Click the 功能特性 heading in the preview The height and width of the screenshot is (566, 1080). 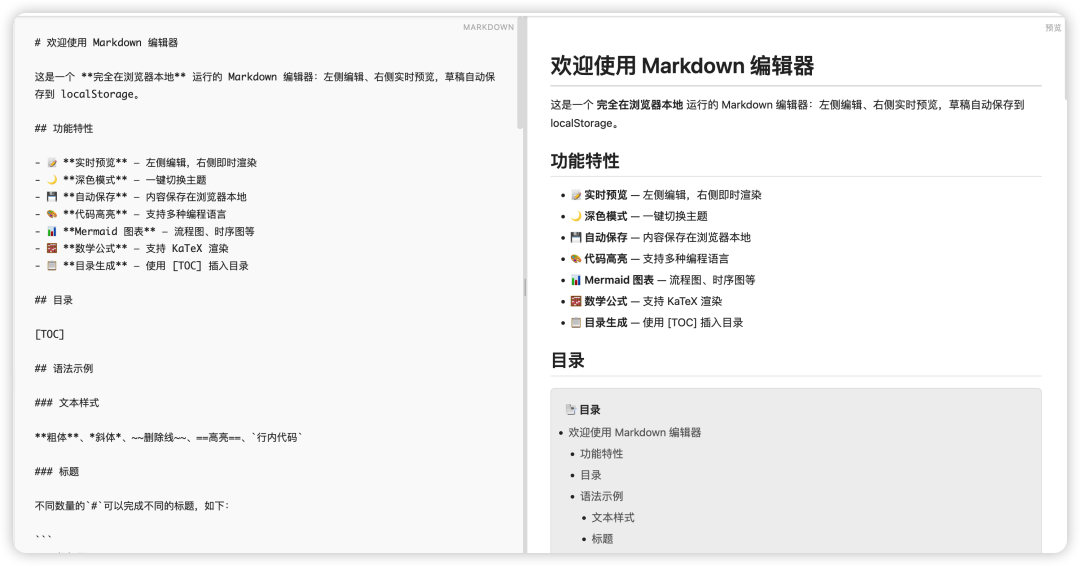coord(585,161)
